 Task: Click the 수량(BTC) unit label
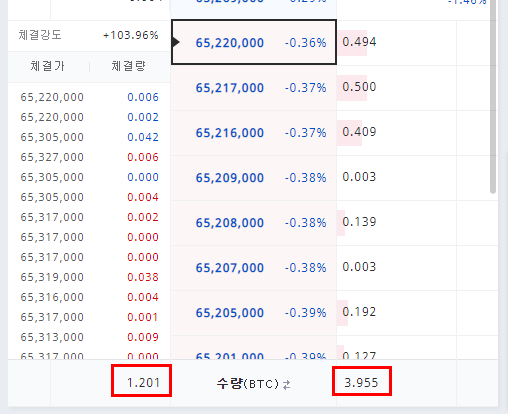248,384
